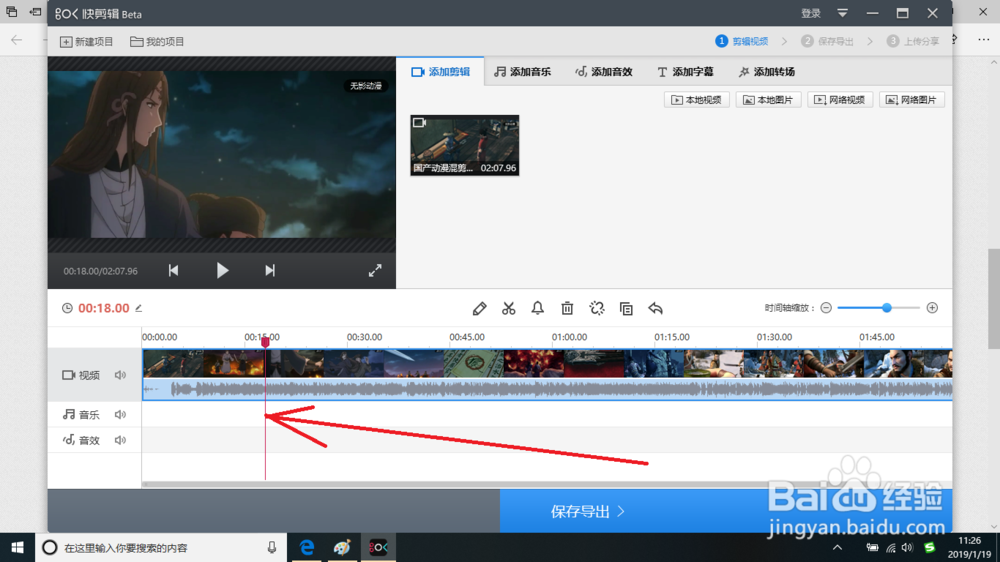Screen dimensions: 1000x562
Task: Open 我的项目 folder
Action: [157, 41]
